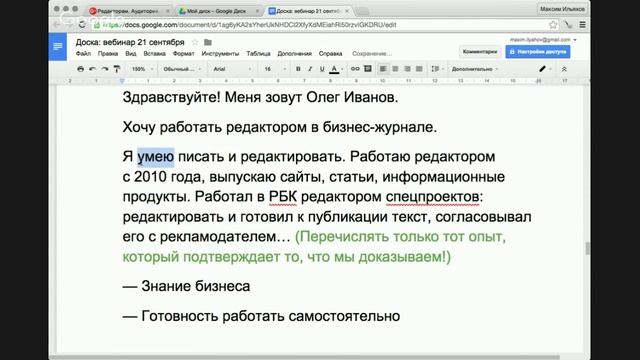This screenshot has width=640, height=360.
Task: Open the Таблица menu
Action: coord(258,53)
